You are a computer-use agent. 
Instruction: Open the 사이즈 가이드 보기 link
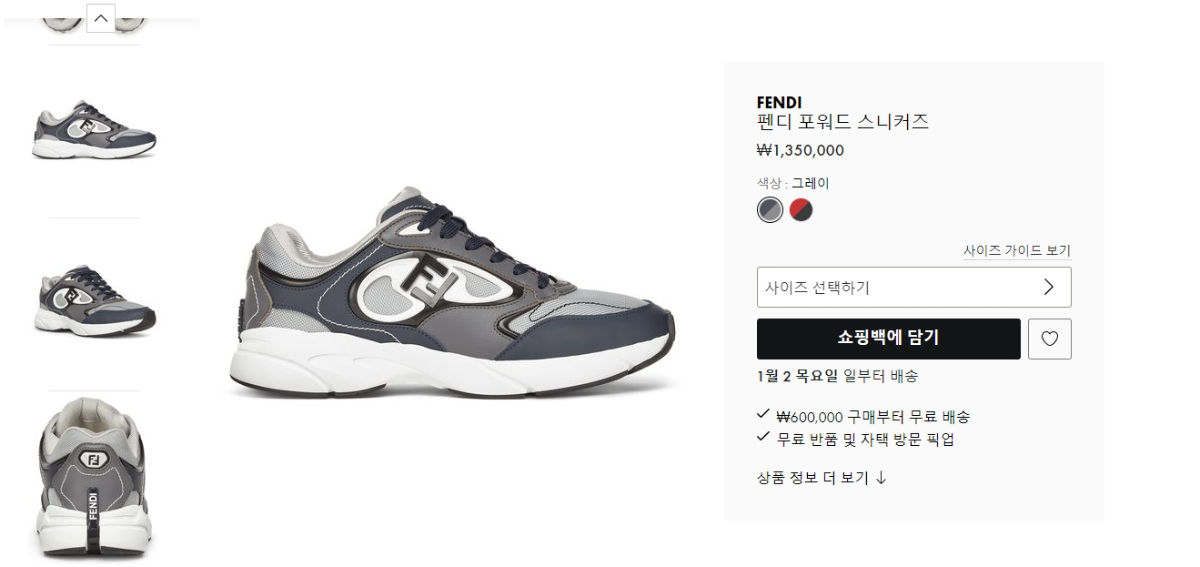coord(1017,251)
